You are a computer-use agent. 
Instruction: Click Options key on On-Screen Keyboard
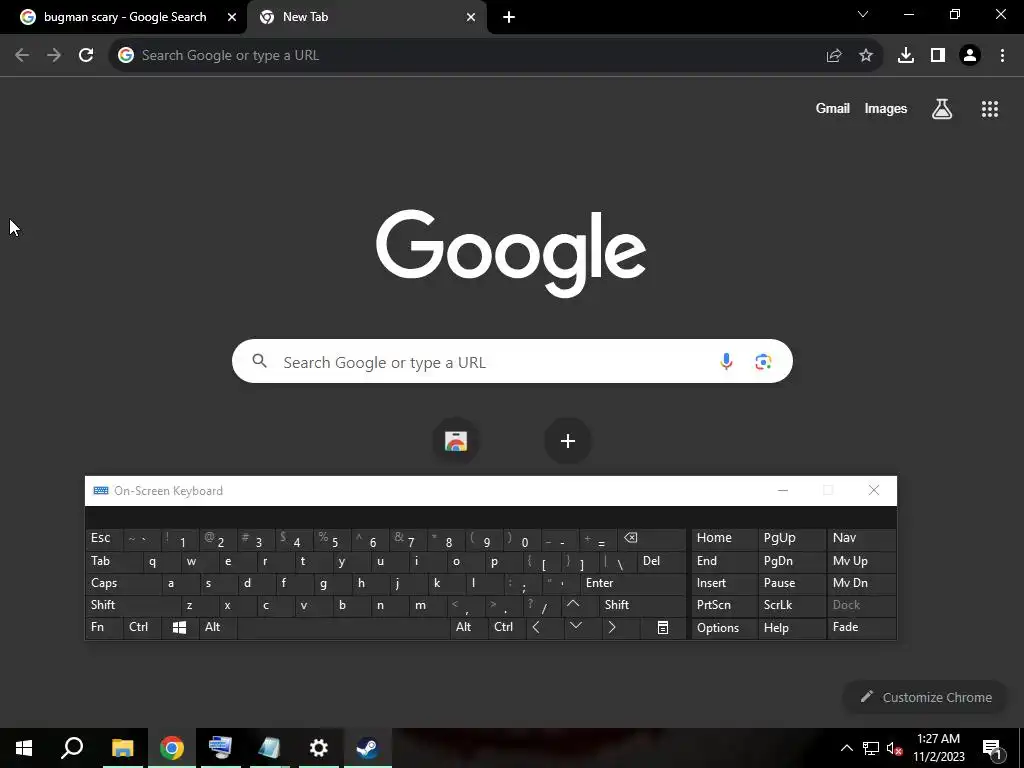point(724,627)
